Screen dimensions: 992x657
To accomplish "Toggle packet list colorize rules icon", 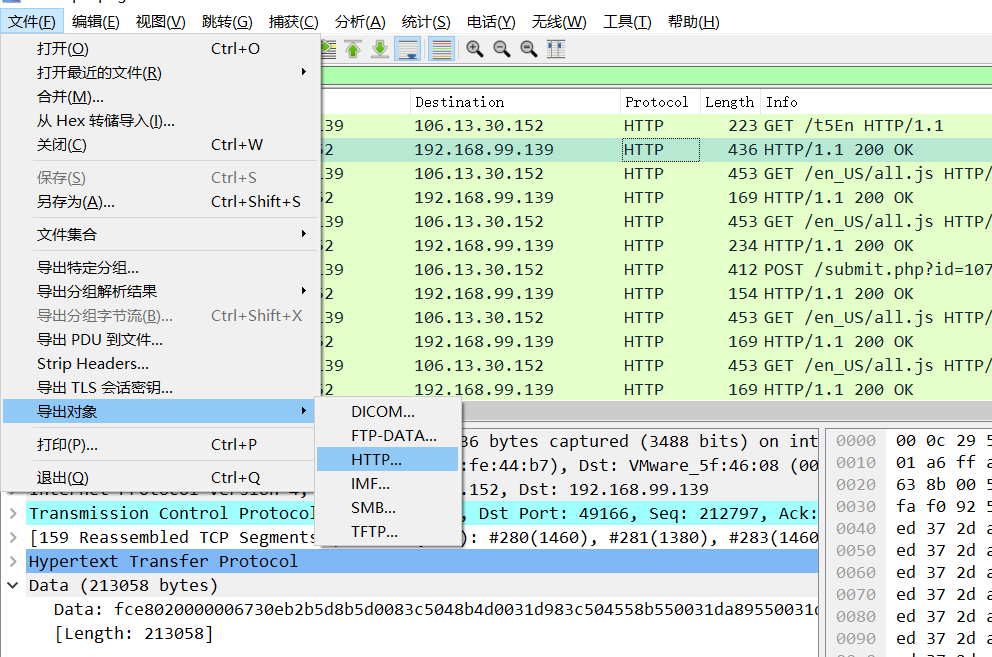I will coord(440,49).
